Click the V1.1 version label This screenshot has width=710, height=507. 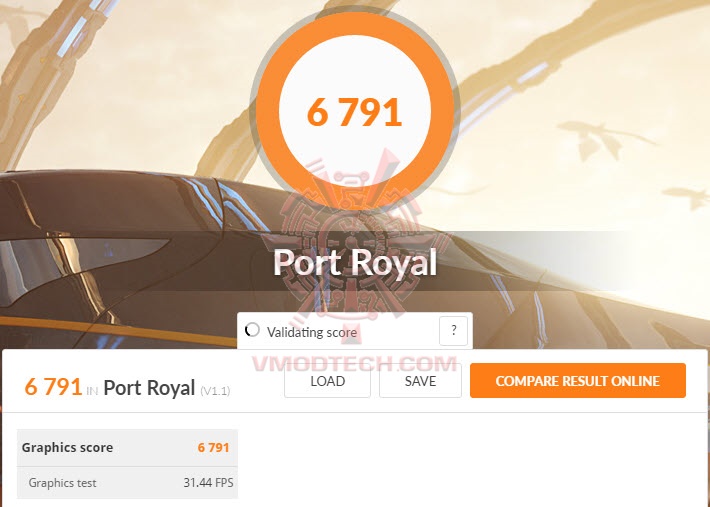click(x=215, y=391)
